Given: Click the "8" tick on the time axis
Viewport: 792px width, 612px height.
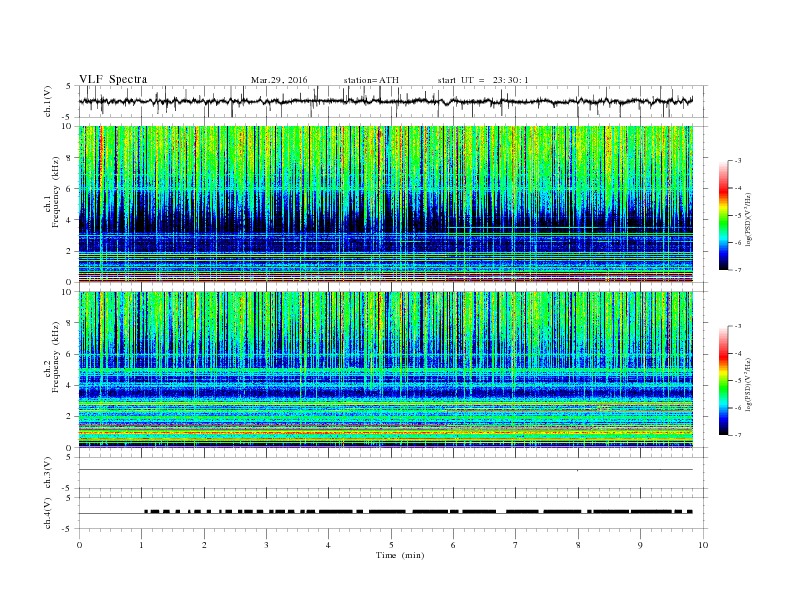Looking at the screenshot, I should 578,545.
